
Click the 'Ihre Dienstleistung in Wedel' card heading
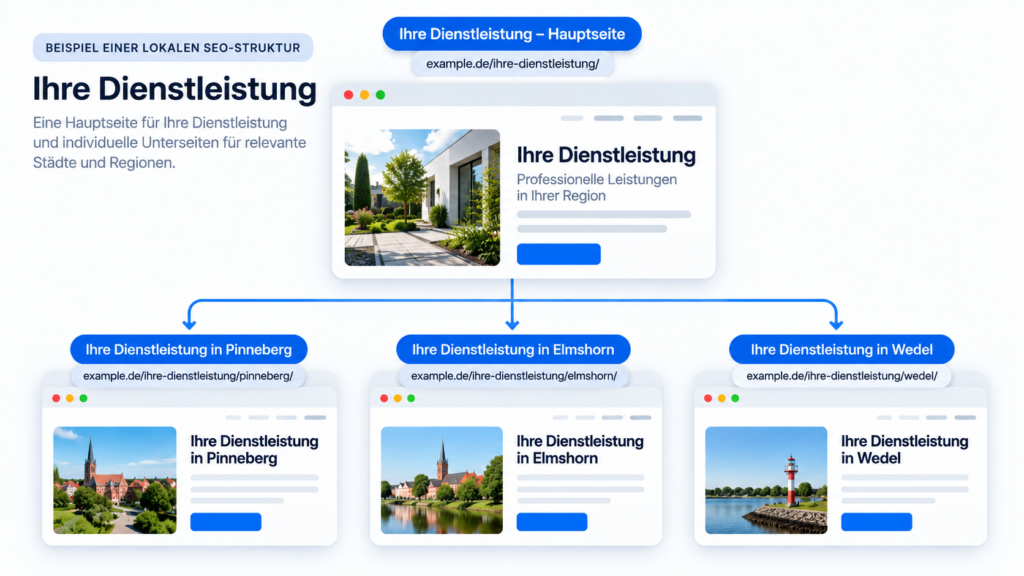coord(904,449)
